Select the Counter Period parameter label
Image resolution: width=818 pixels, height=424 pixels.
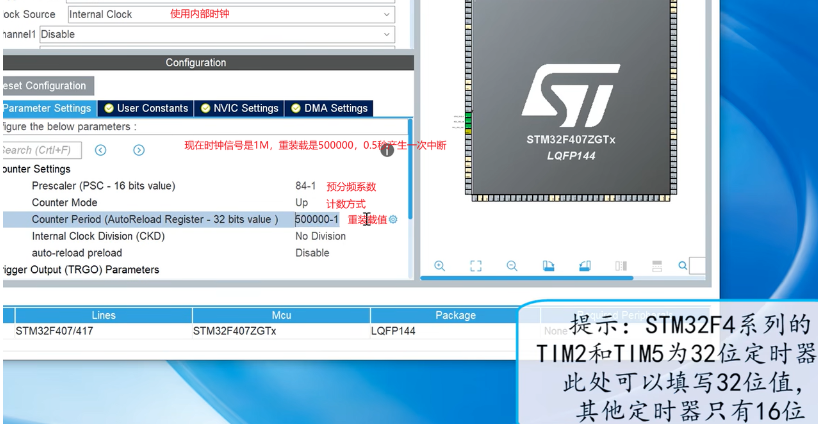pos(155,220)
